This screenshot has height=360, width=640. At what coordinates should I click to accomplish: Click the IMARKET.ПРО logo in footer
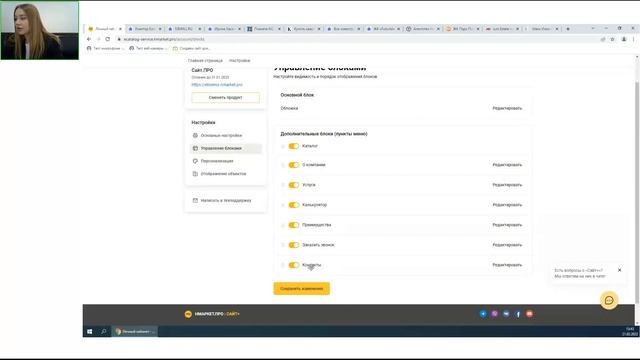(212, 314)
